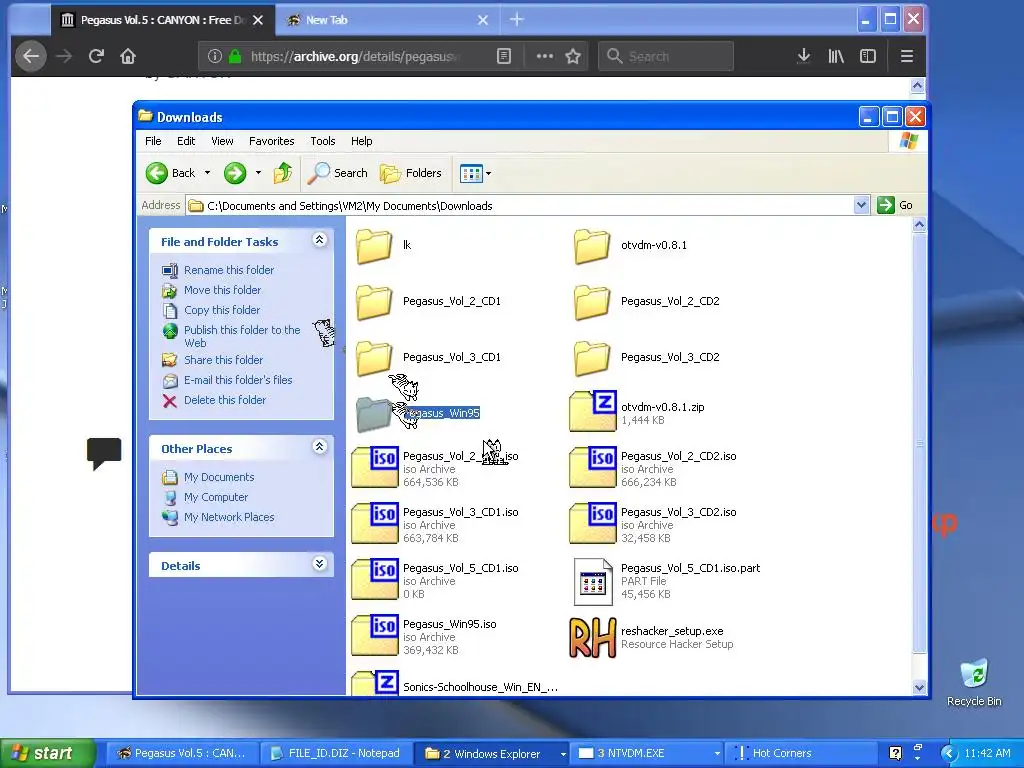The height and width of the screenshot is (768, 1024).
Task: Collapse Other Places panel
Action: 319,447
